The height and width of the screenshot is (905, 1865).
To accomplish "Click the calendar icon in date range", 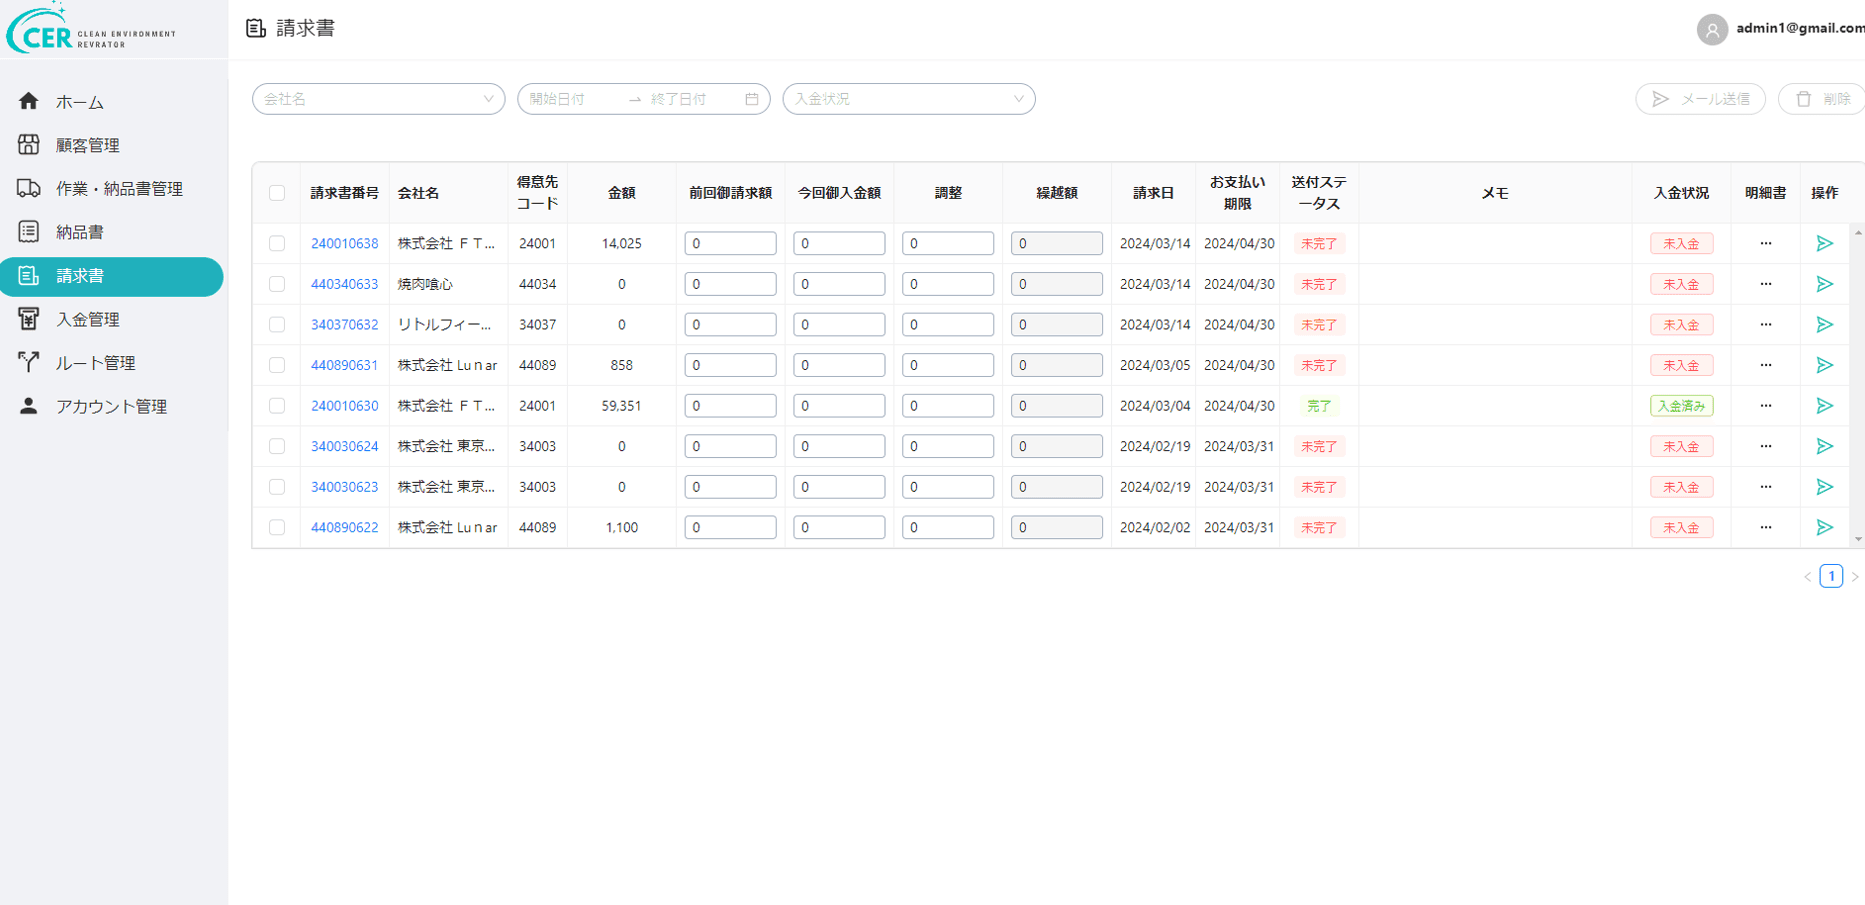I will [752, 99].
